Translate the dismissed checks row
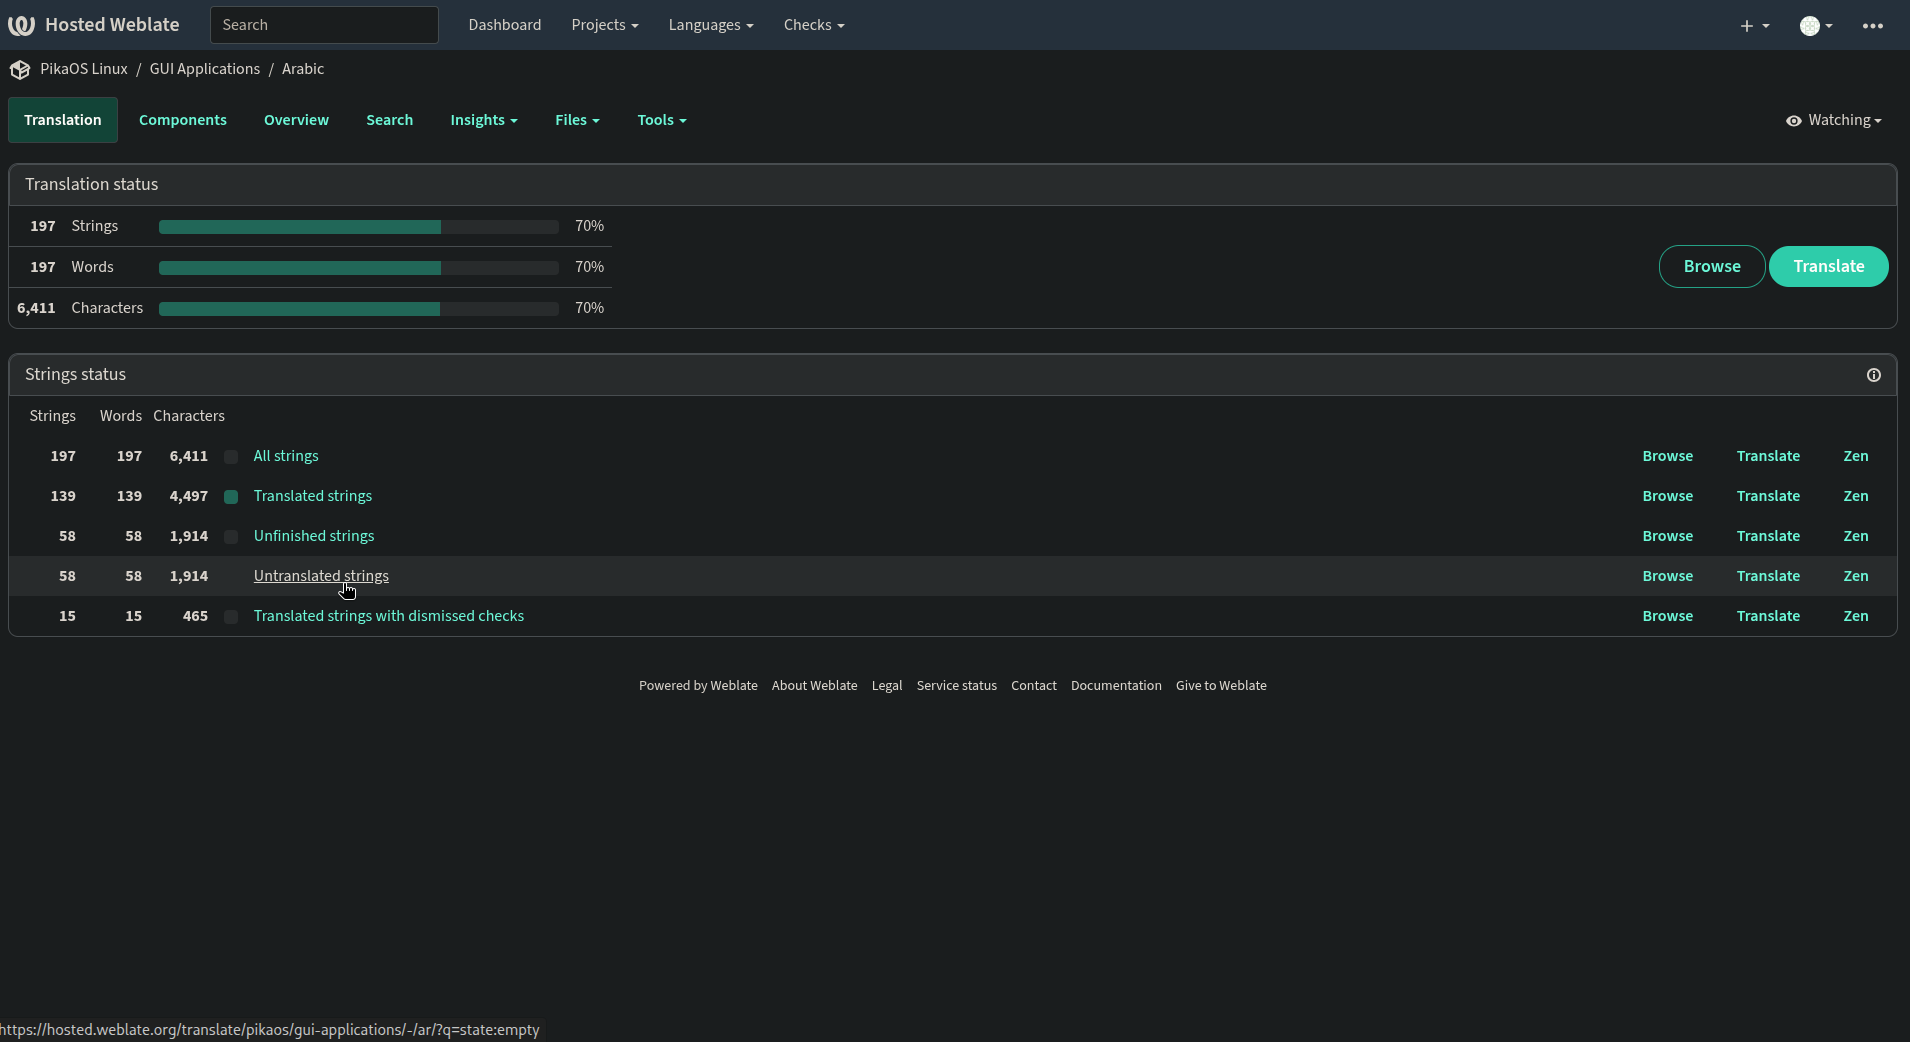The image size is (1910, 1042). click(1768, 616)
